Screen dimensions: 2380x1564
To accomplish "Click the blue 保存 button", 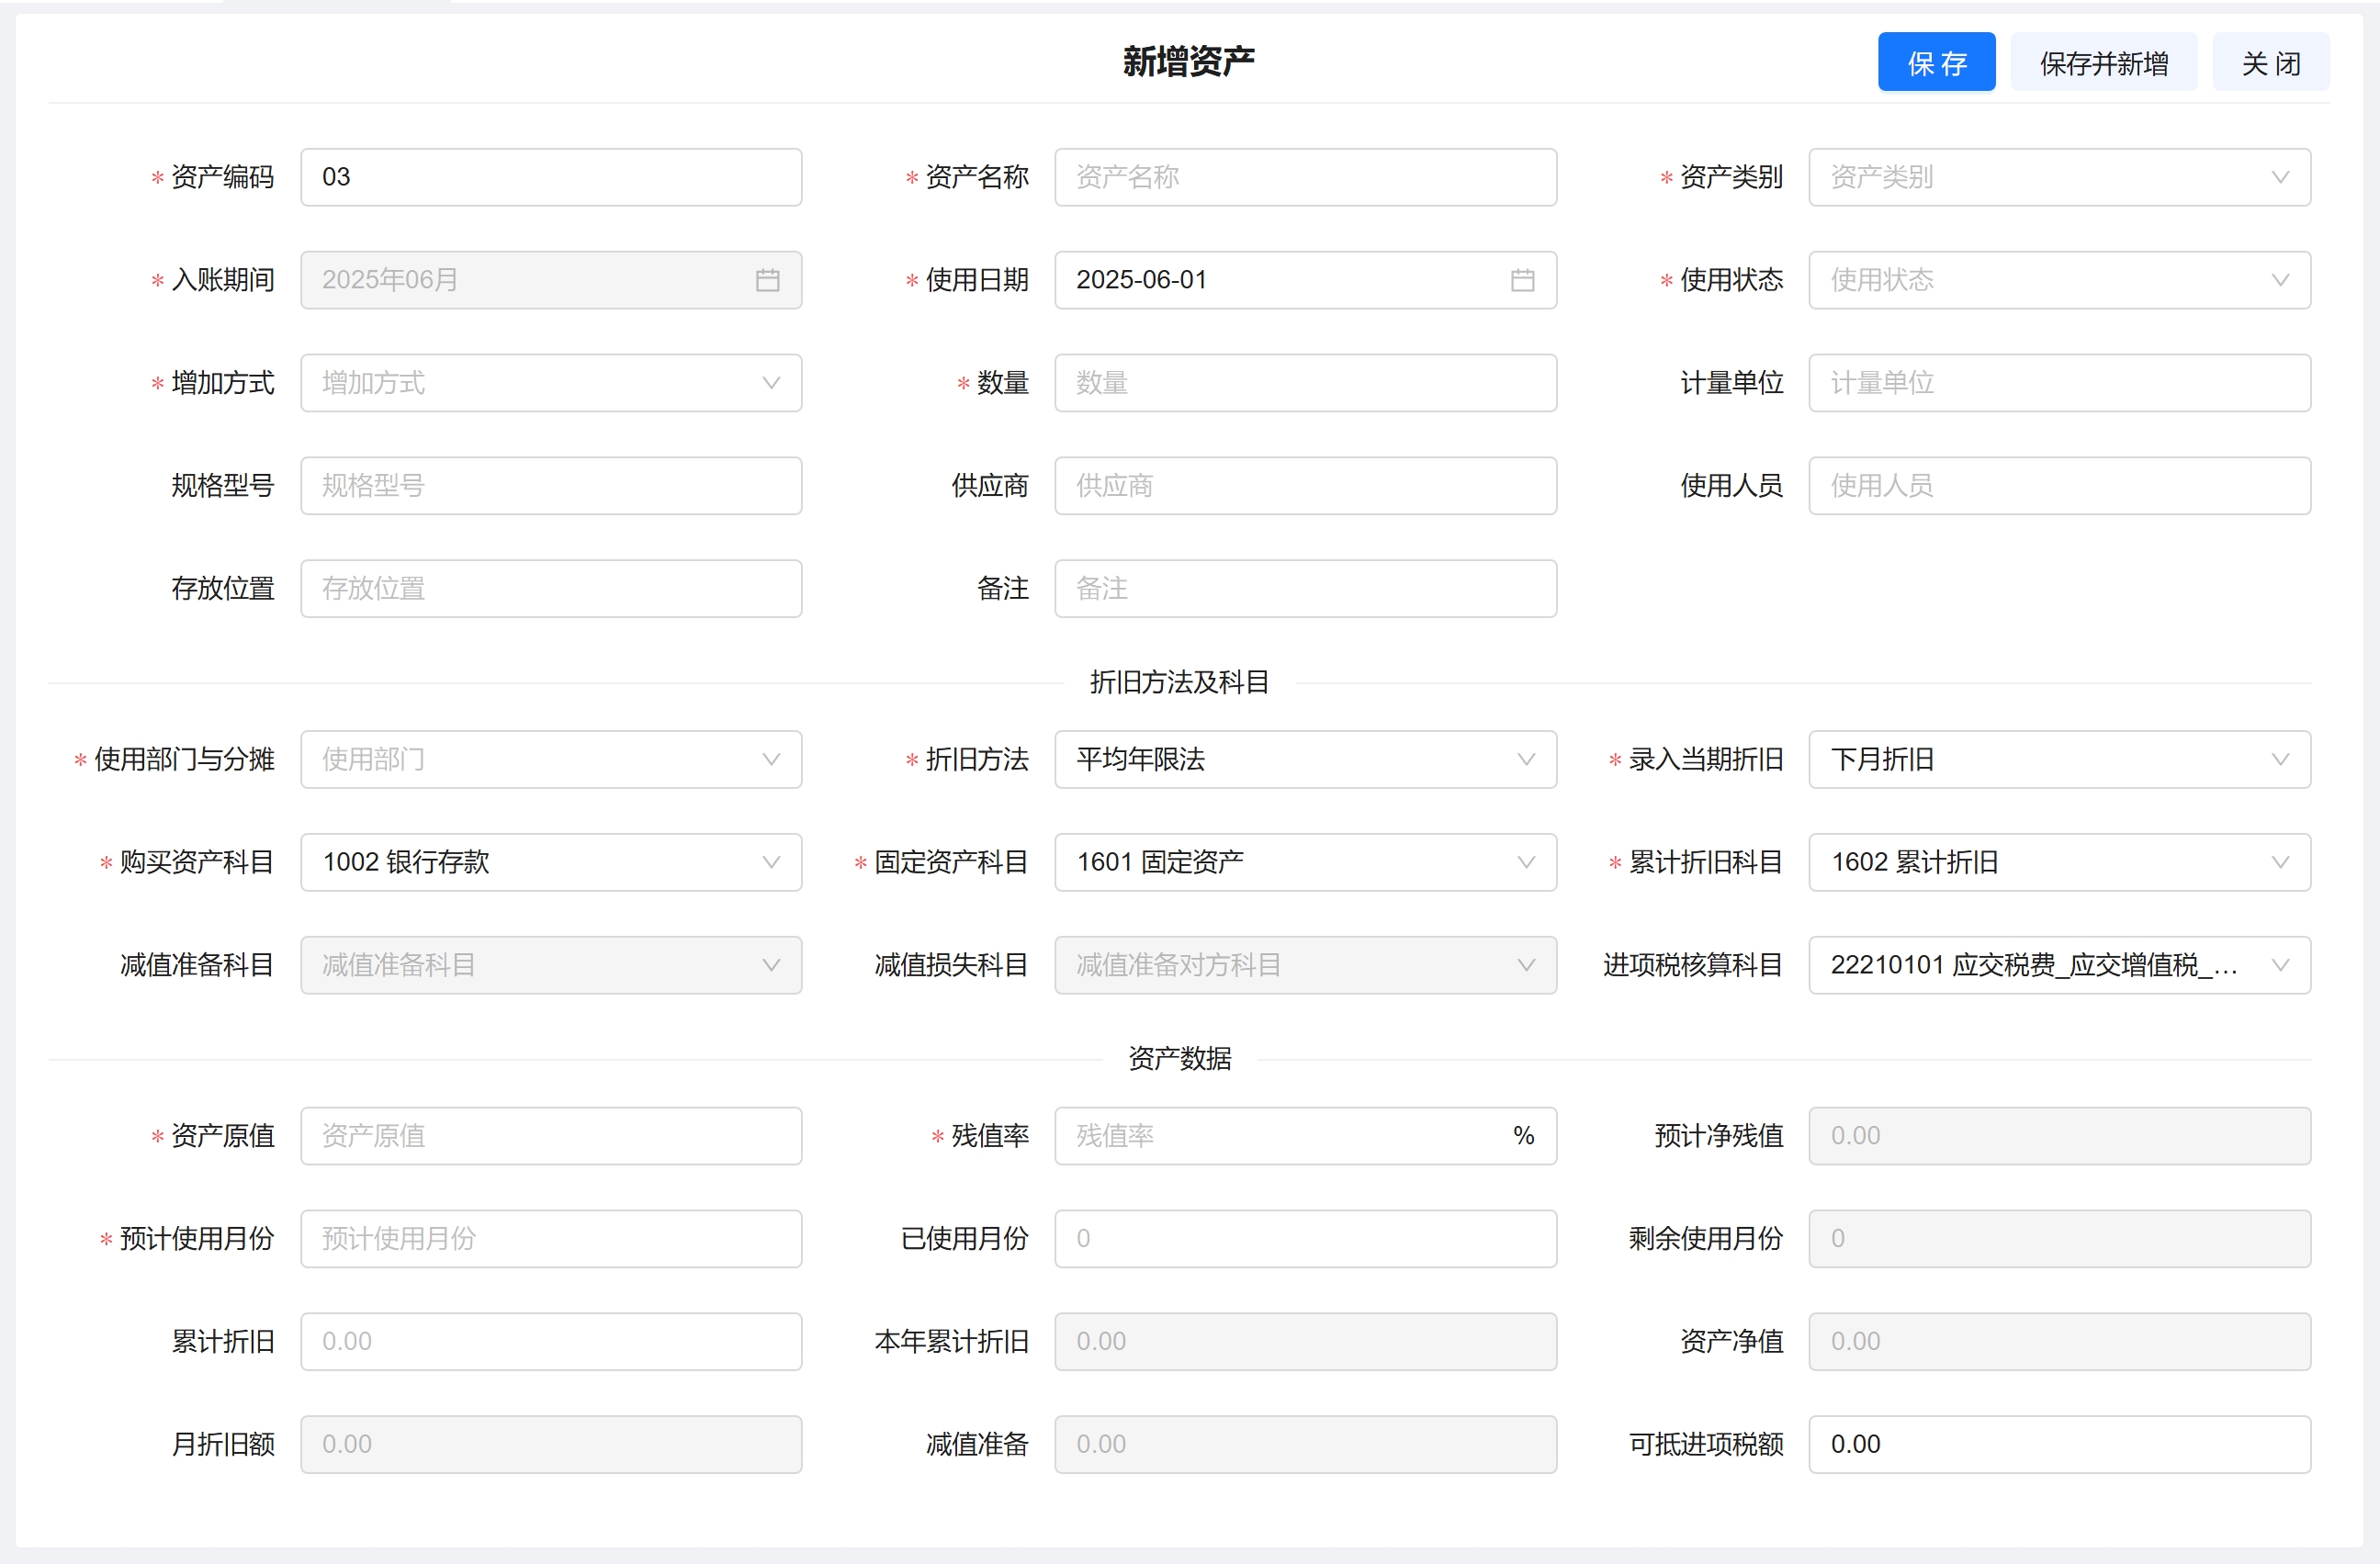I will tap(1935, 63).
